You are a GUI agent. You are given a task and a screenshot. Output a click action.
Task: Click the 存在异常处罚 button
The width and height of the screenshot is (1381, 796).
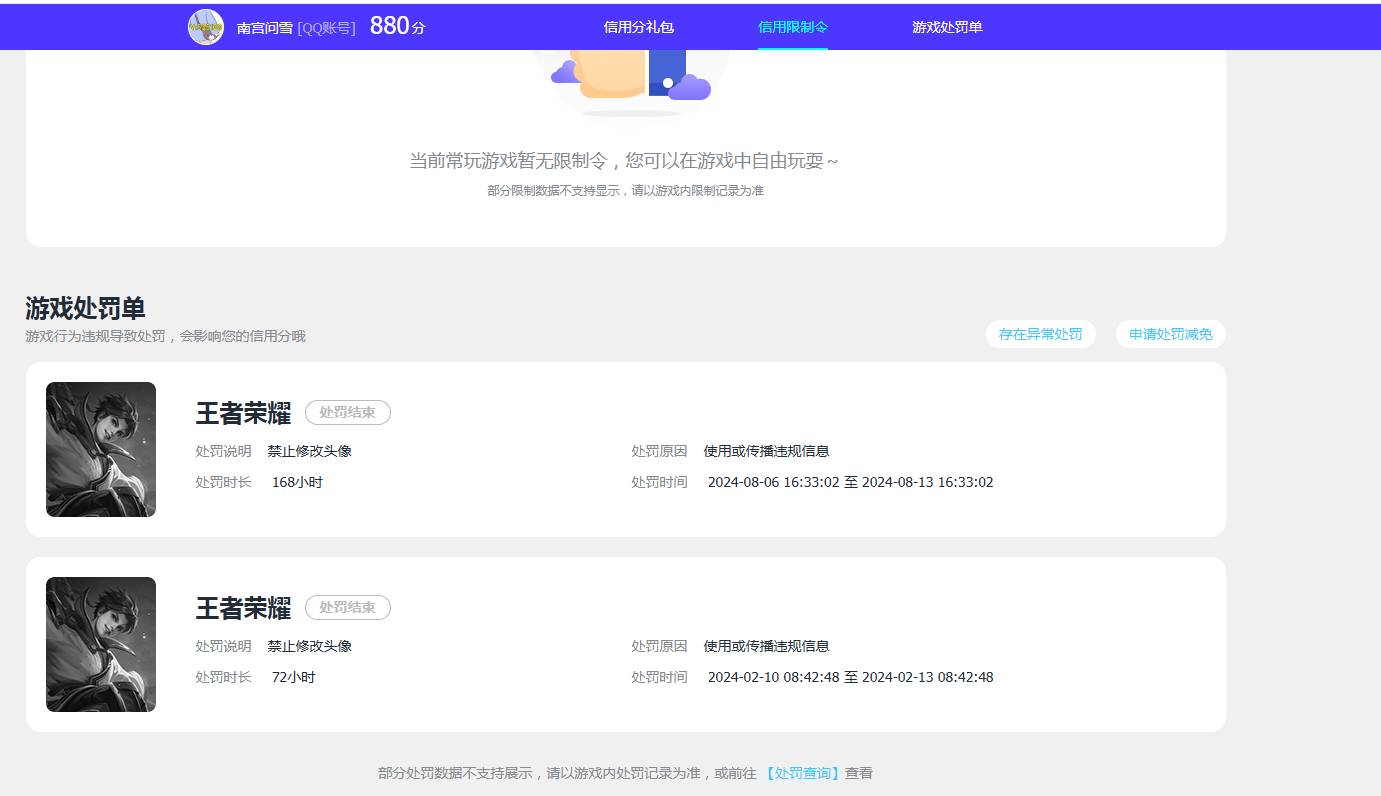tap(1040, 334)
